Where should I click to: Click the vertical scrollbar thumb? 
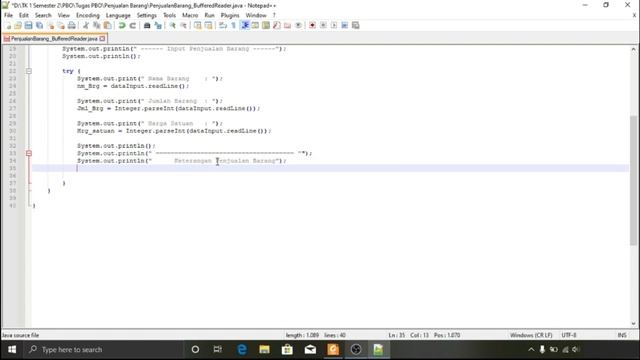tap(633, 180)
